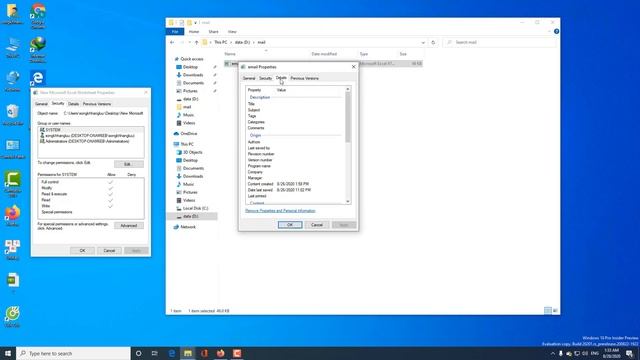
Task: Click Back arrow in File Explorer
Action: click(x=172, y=42)
